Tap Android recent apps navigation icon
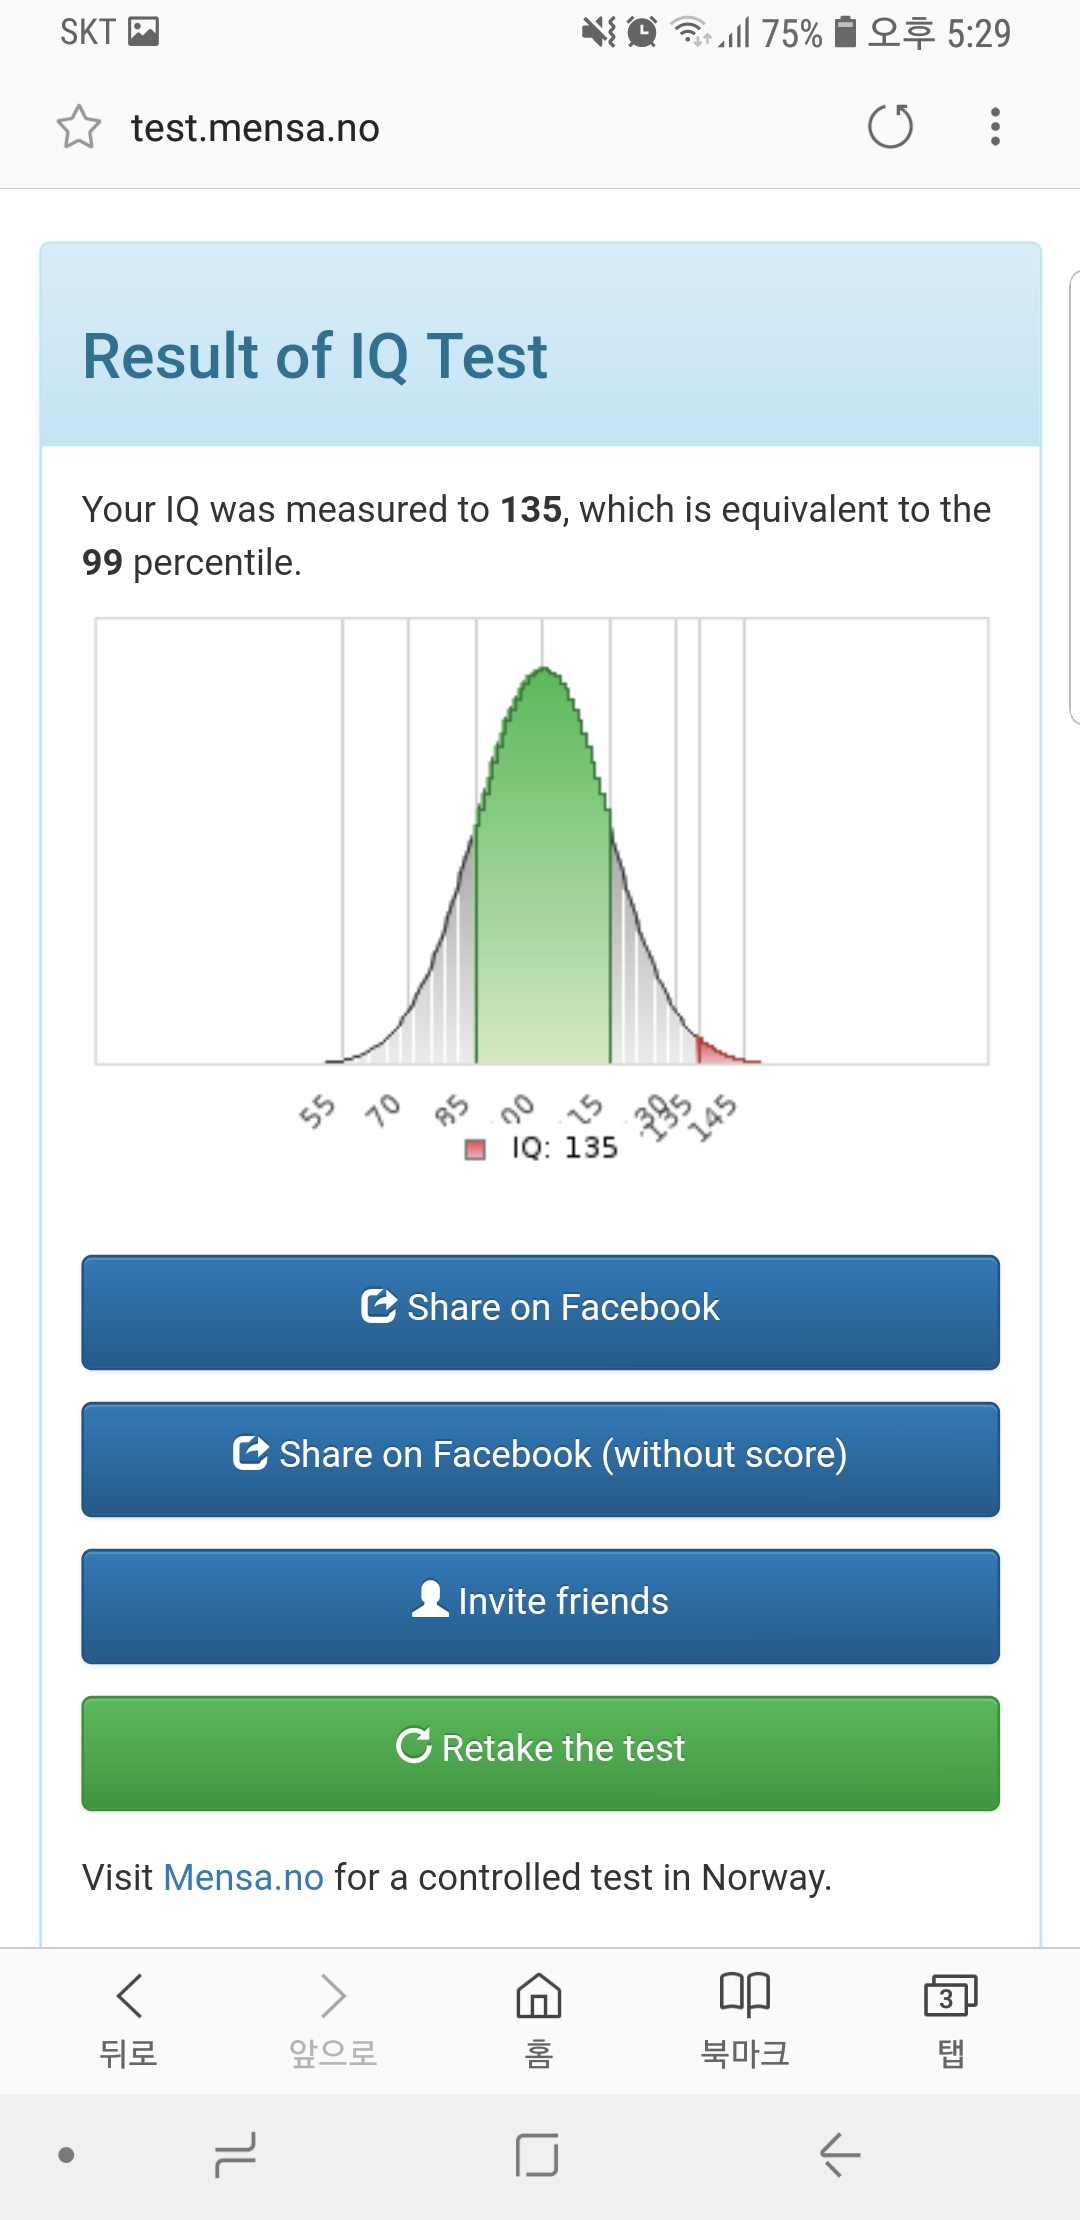 [x=236, y=2155]
